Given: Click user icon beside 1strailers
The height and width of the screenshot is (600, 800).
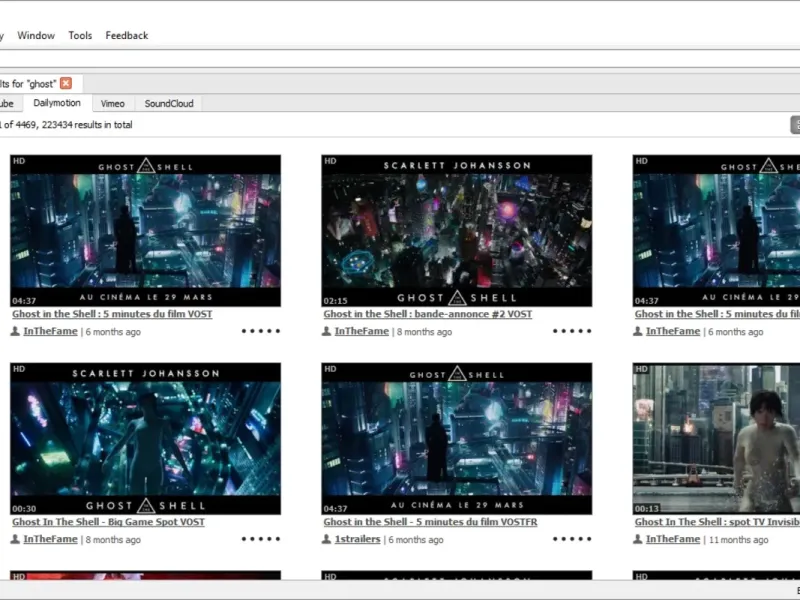Looking at the screenshot, I should pos(327,539).
